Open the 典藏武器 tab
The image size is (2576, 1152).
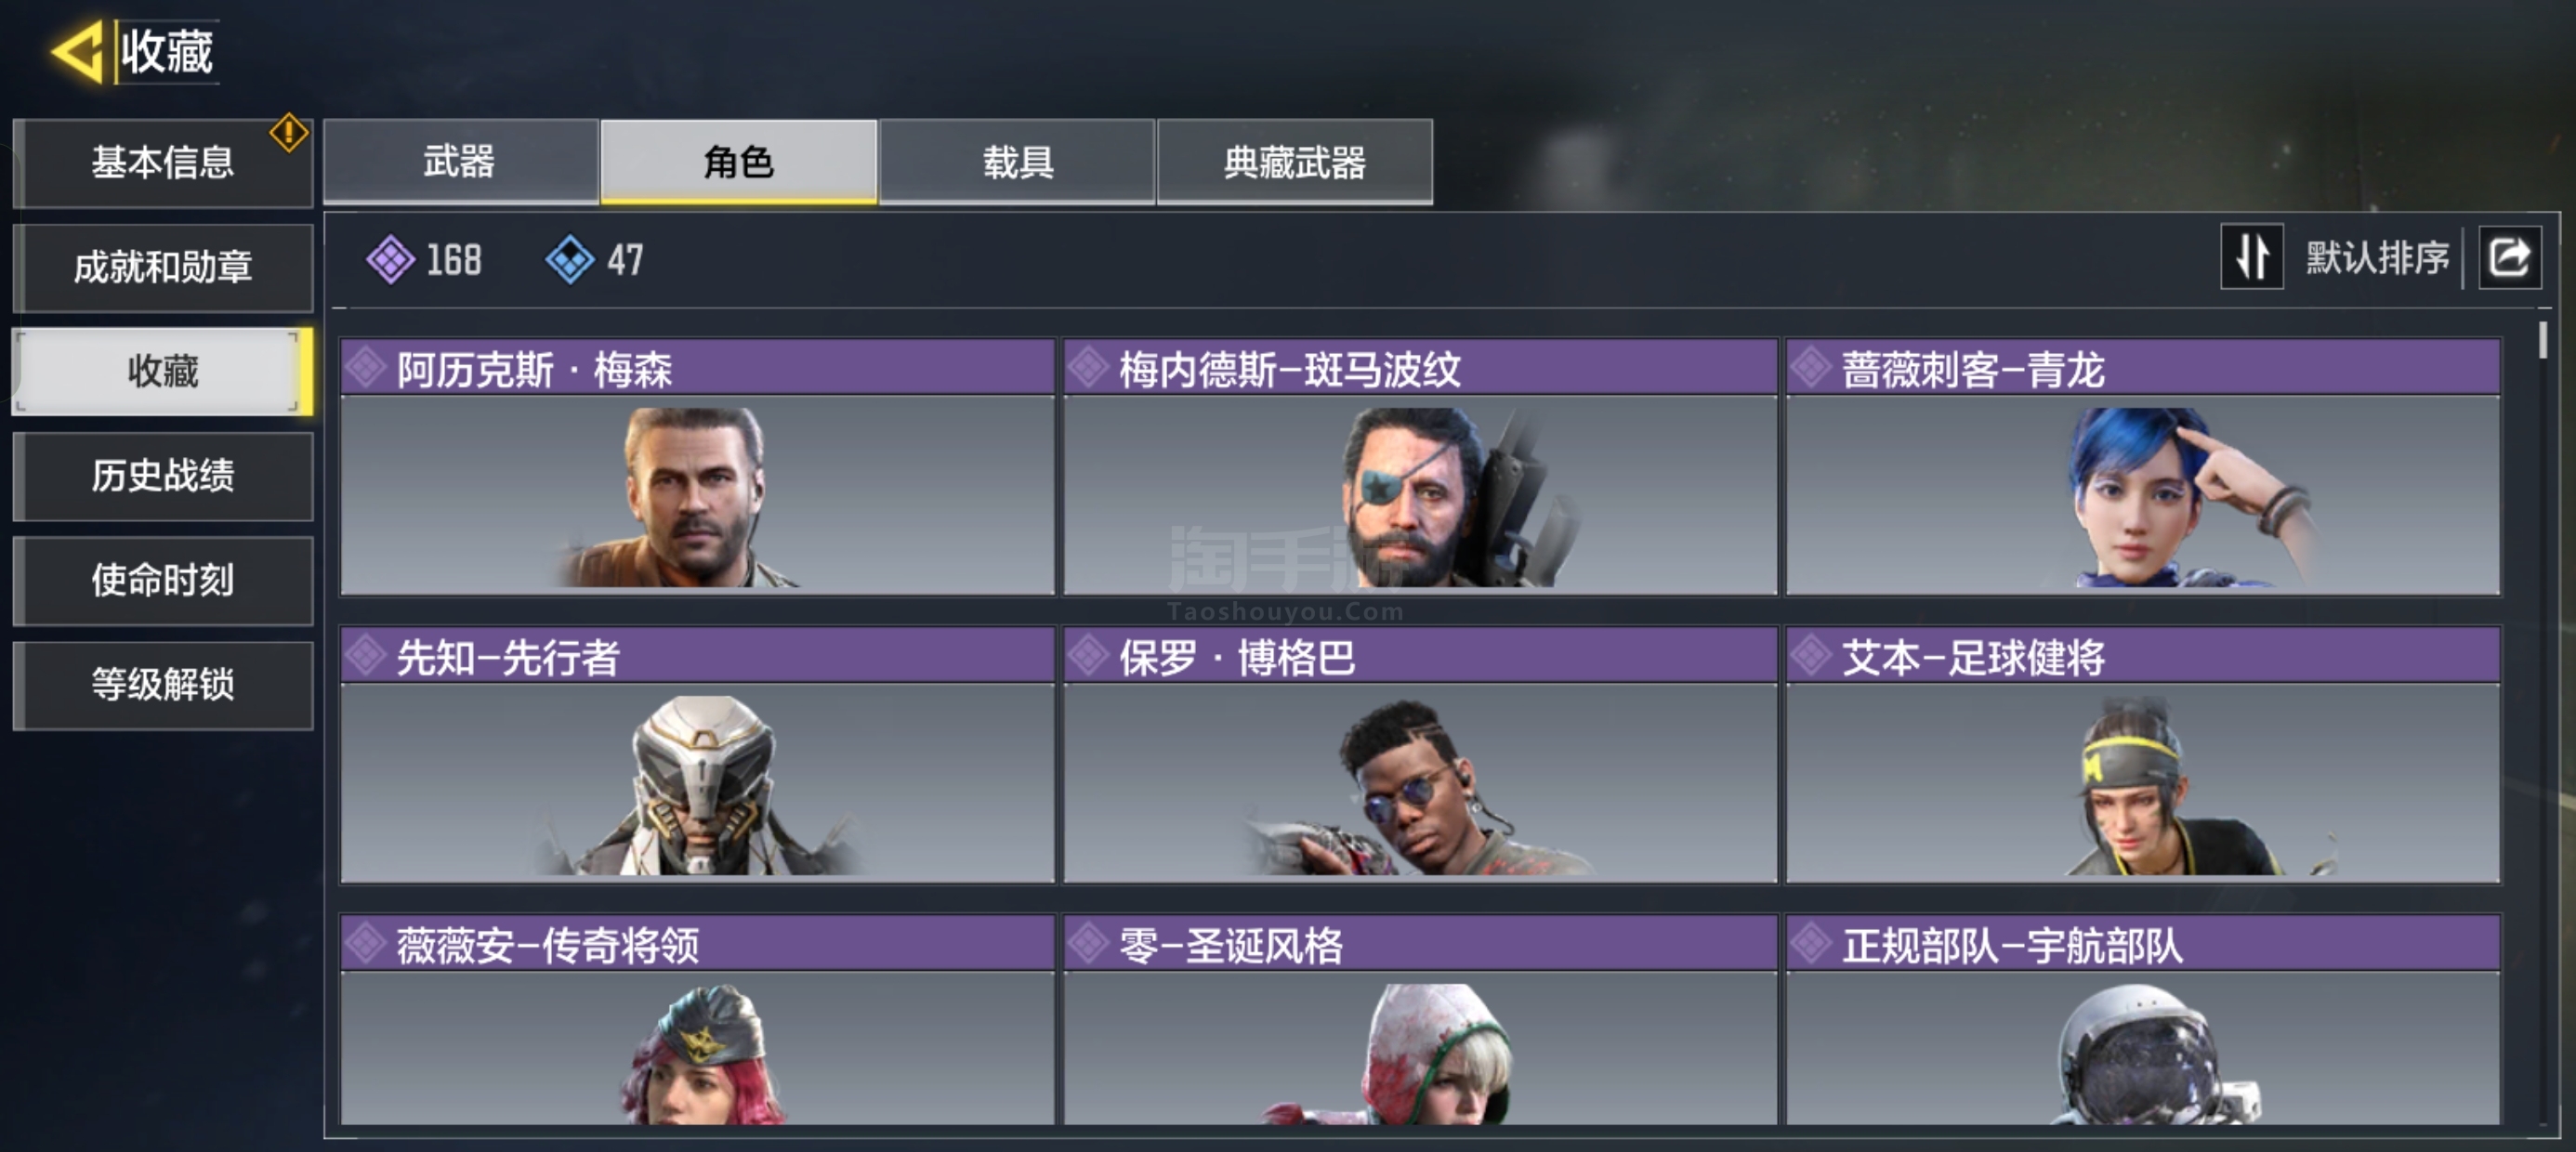[1295, 162]
